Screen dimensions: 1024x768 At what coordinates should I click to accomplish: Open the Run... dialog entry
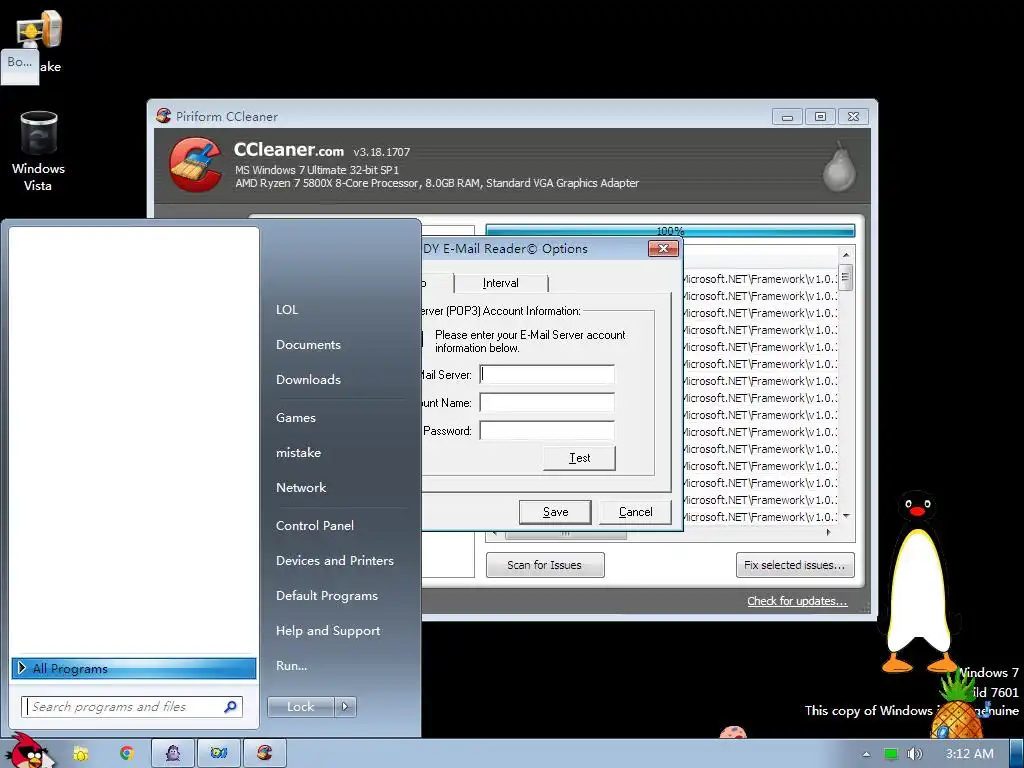click(291, 666)
